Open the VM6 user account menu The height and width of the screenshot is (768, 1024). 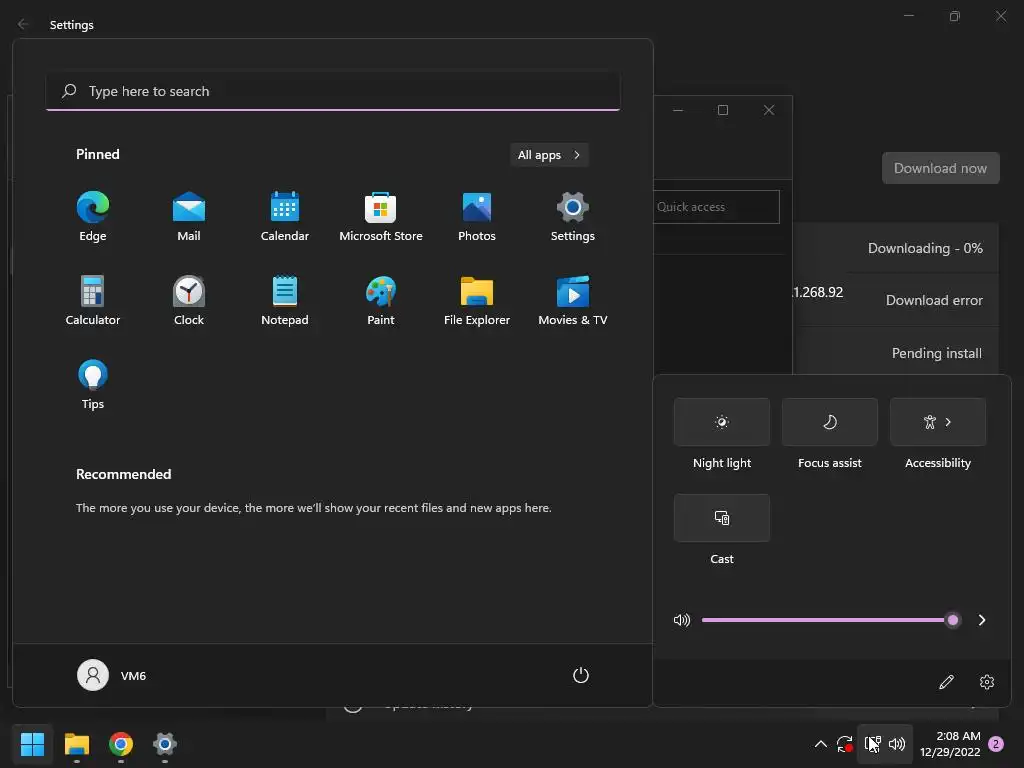(112, 675)
